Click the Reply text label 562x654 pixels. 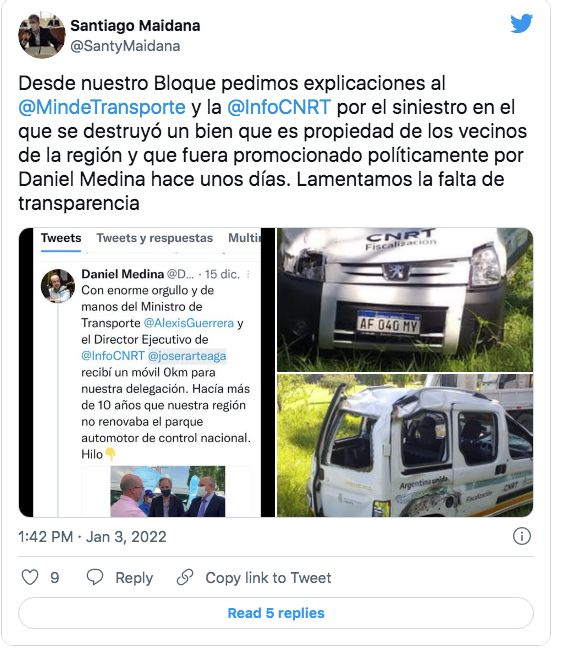pos(134,578)
